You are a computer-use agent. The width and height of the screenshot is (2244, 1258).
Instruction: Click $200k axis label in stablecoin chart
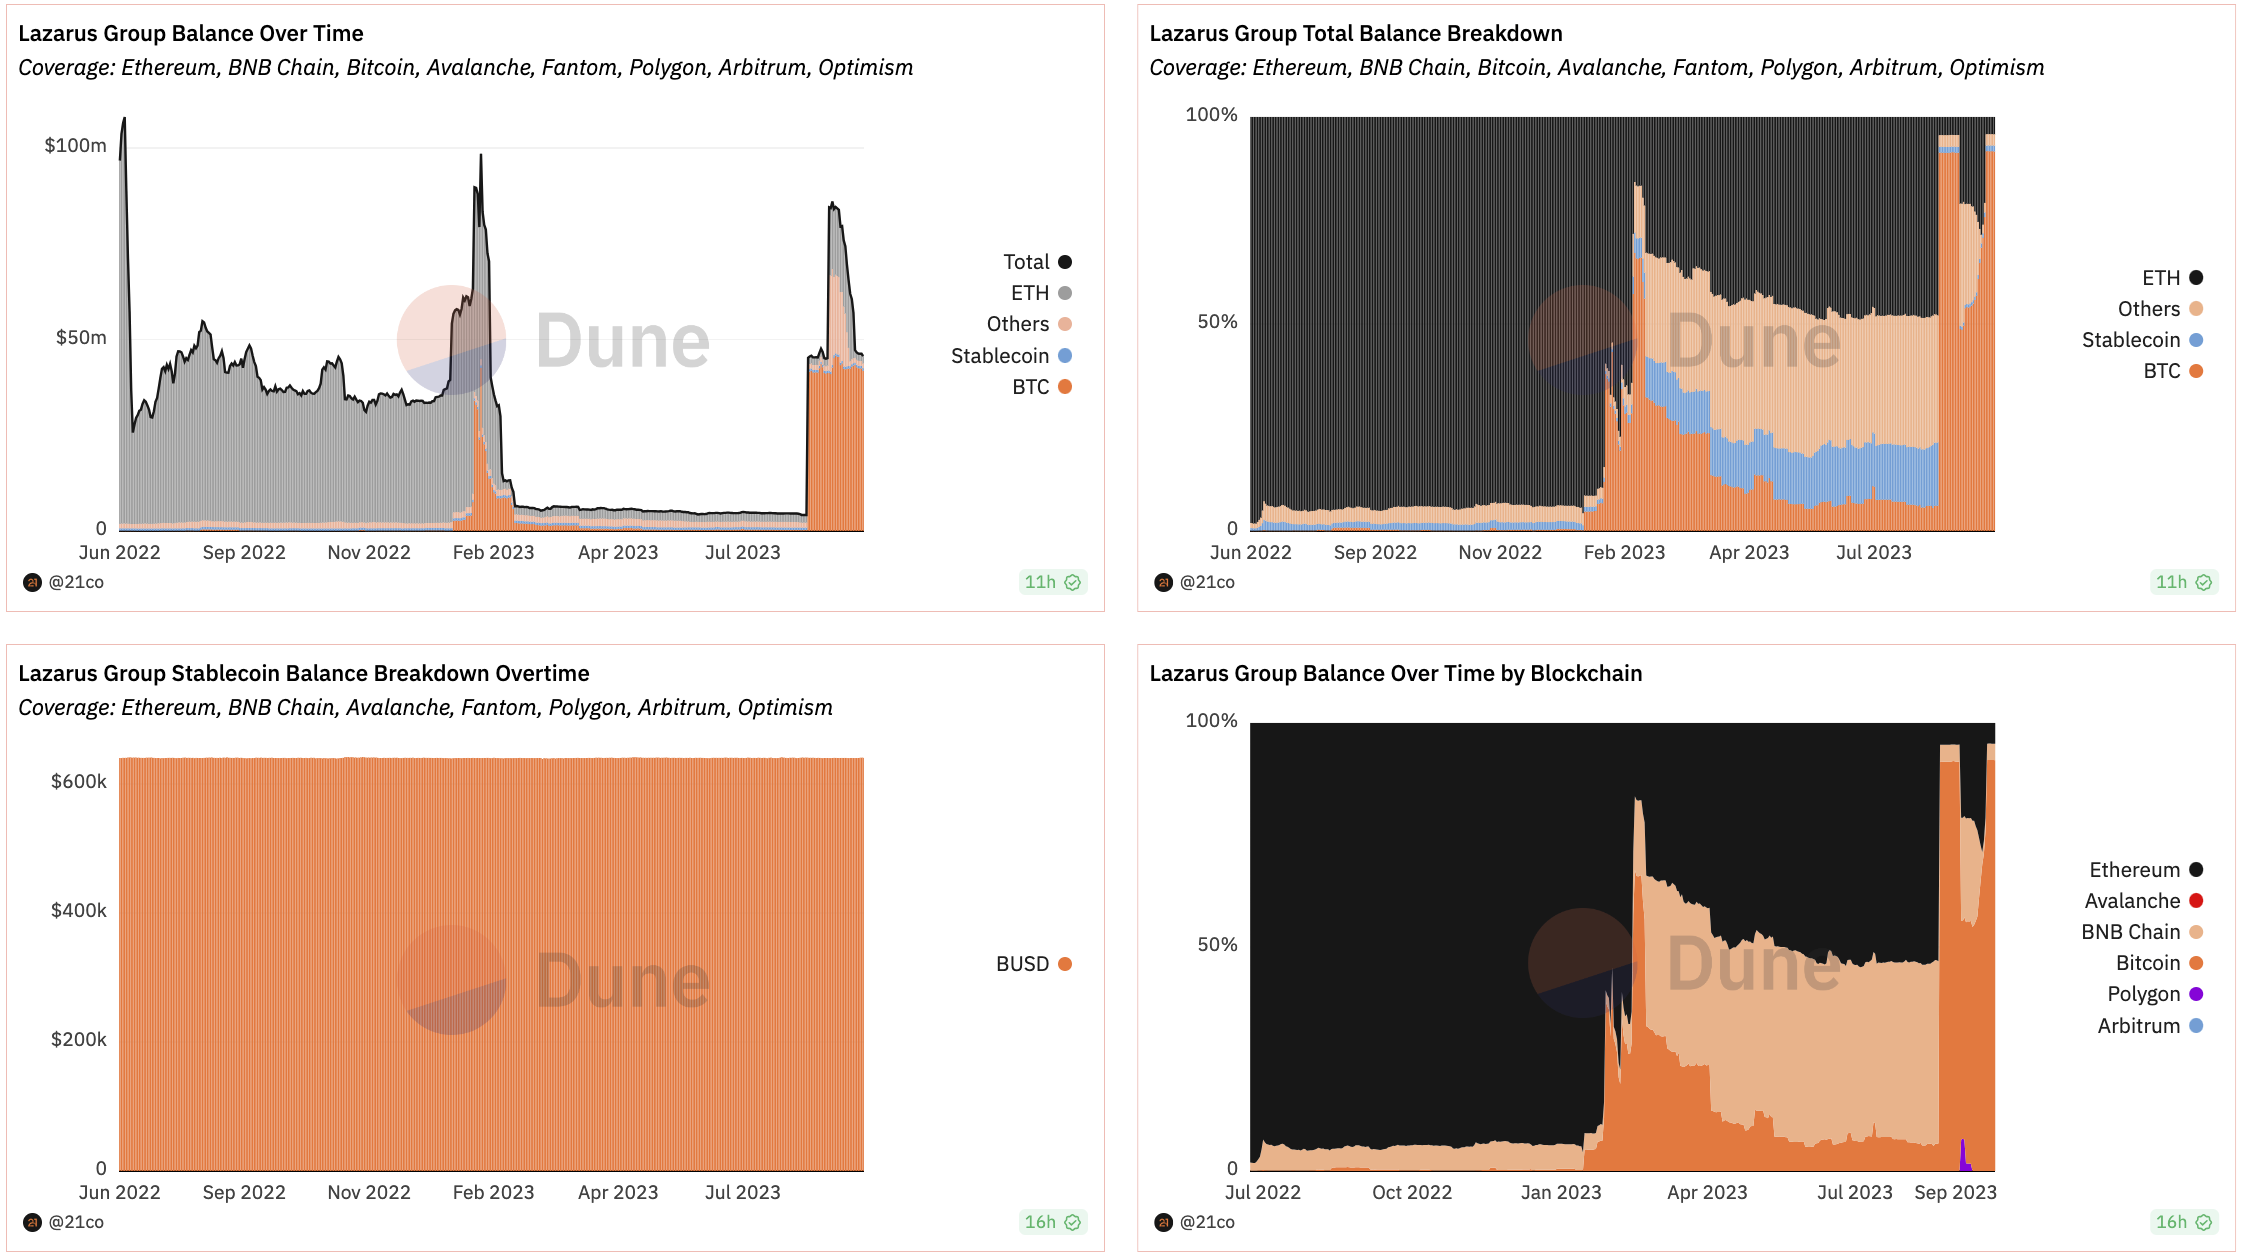79,1039
